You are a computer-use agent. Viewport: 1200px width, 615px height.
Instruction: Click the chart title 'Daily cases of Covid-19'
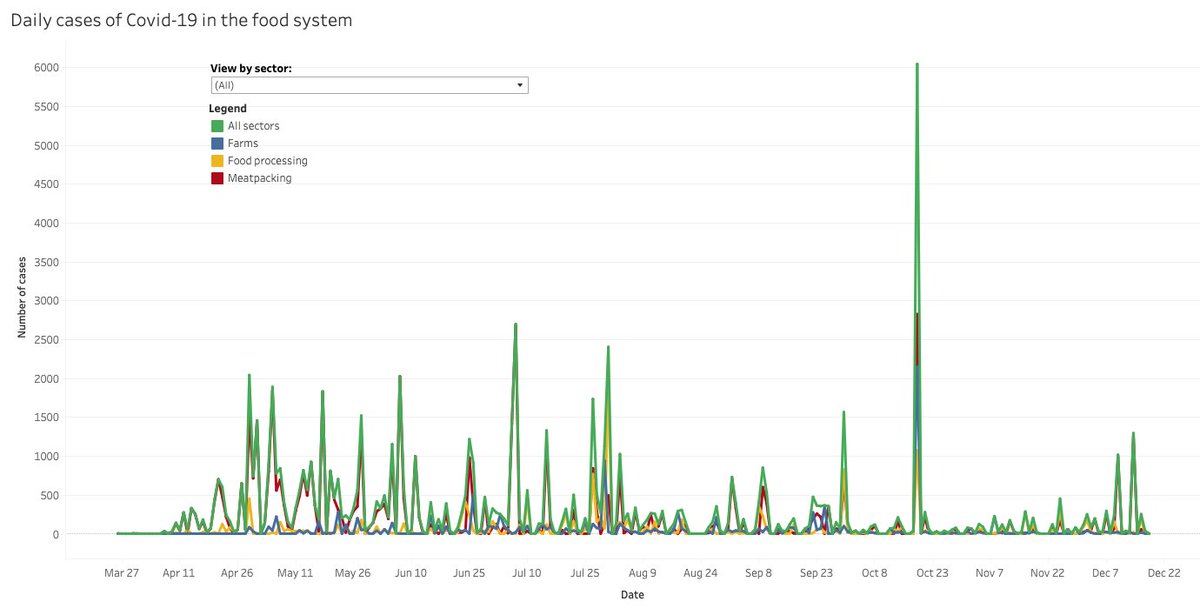[180, 19]
